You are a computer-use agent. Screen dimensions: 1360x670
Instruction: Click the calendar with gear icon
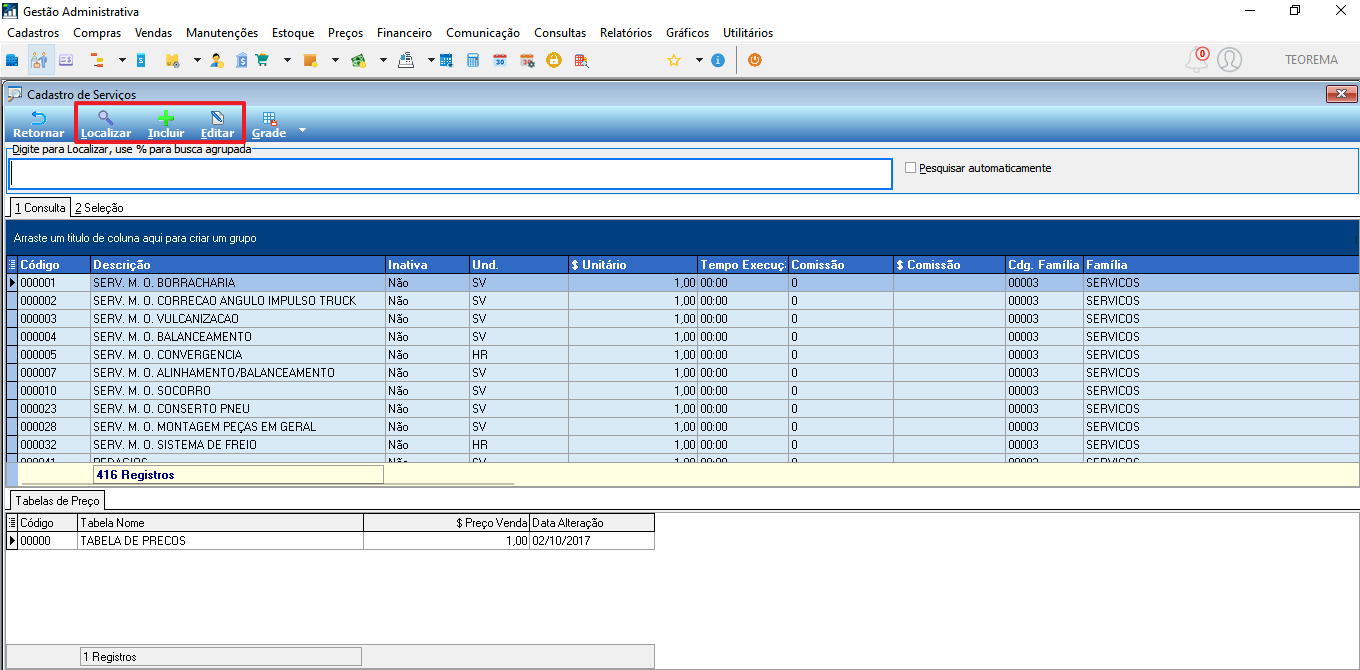(527, 60)
